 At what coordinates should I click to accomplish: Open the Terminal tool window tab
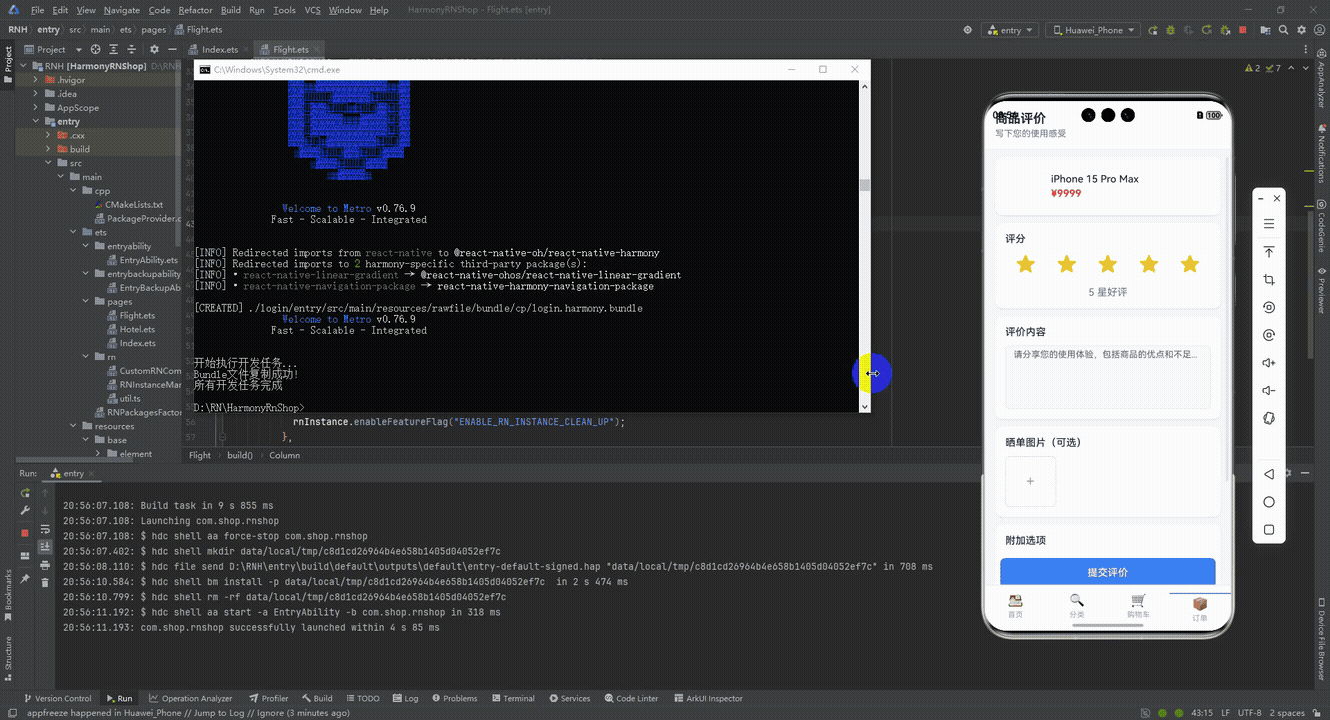tap(511, 698)
